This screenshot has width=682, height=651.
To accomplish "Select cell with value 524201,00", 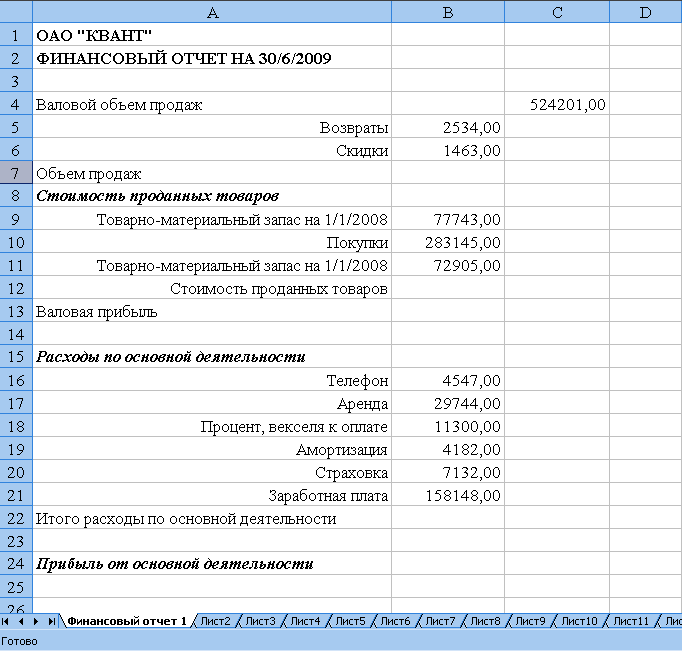I will click(x=557, y=103).
